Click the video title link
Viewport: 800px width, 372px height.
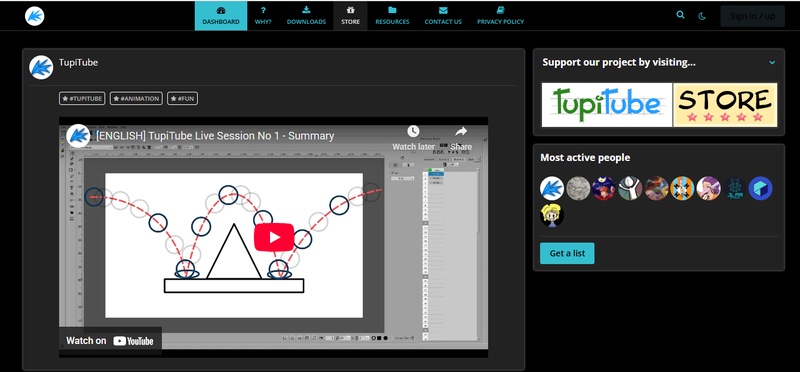click(x=215, y=136)
